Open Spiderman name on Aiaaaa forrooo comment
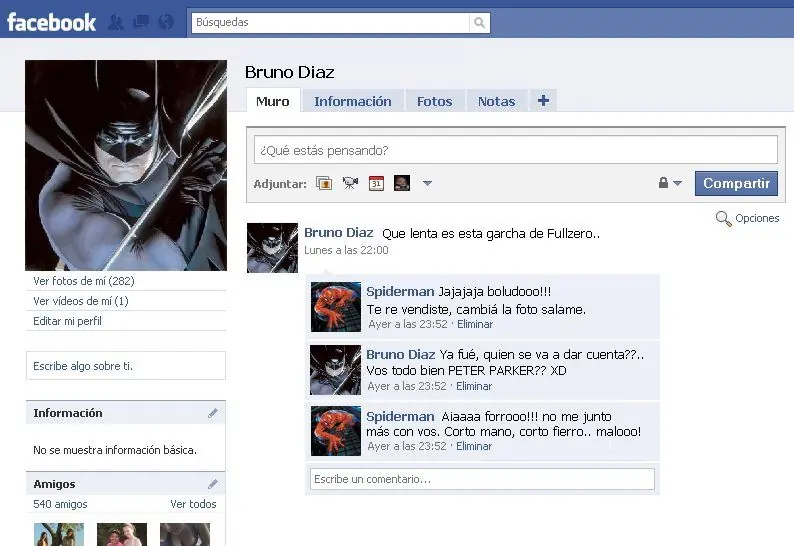 (x=400, y=416)
